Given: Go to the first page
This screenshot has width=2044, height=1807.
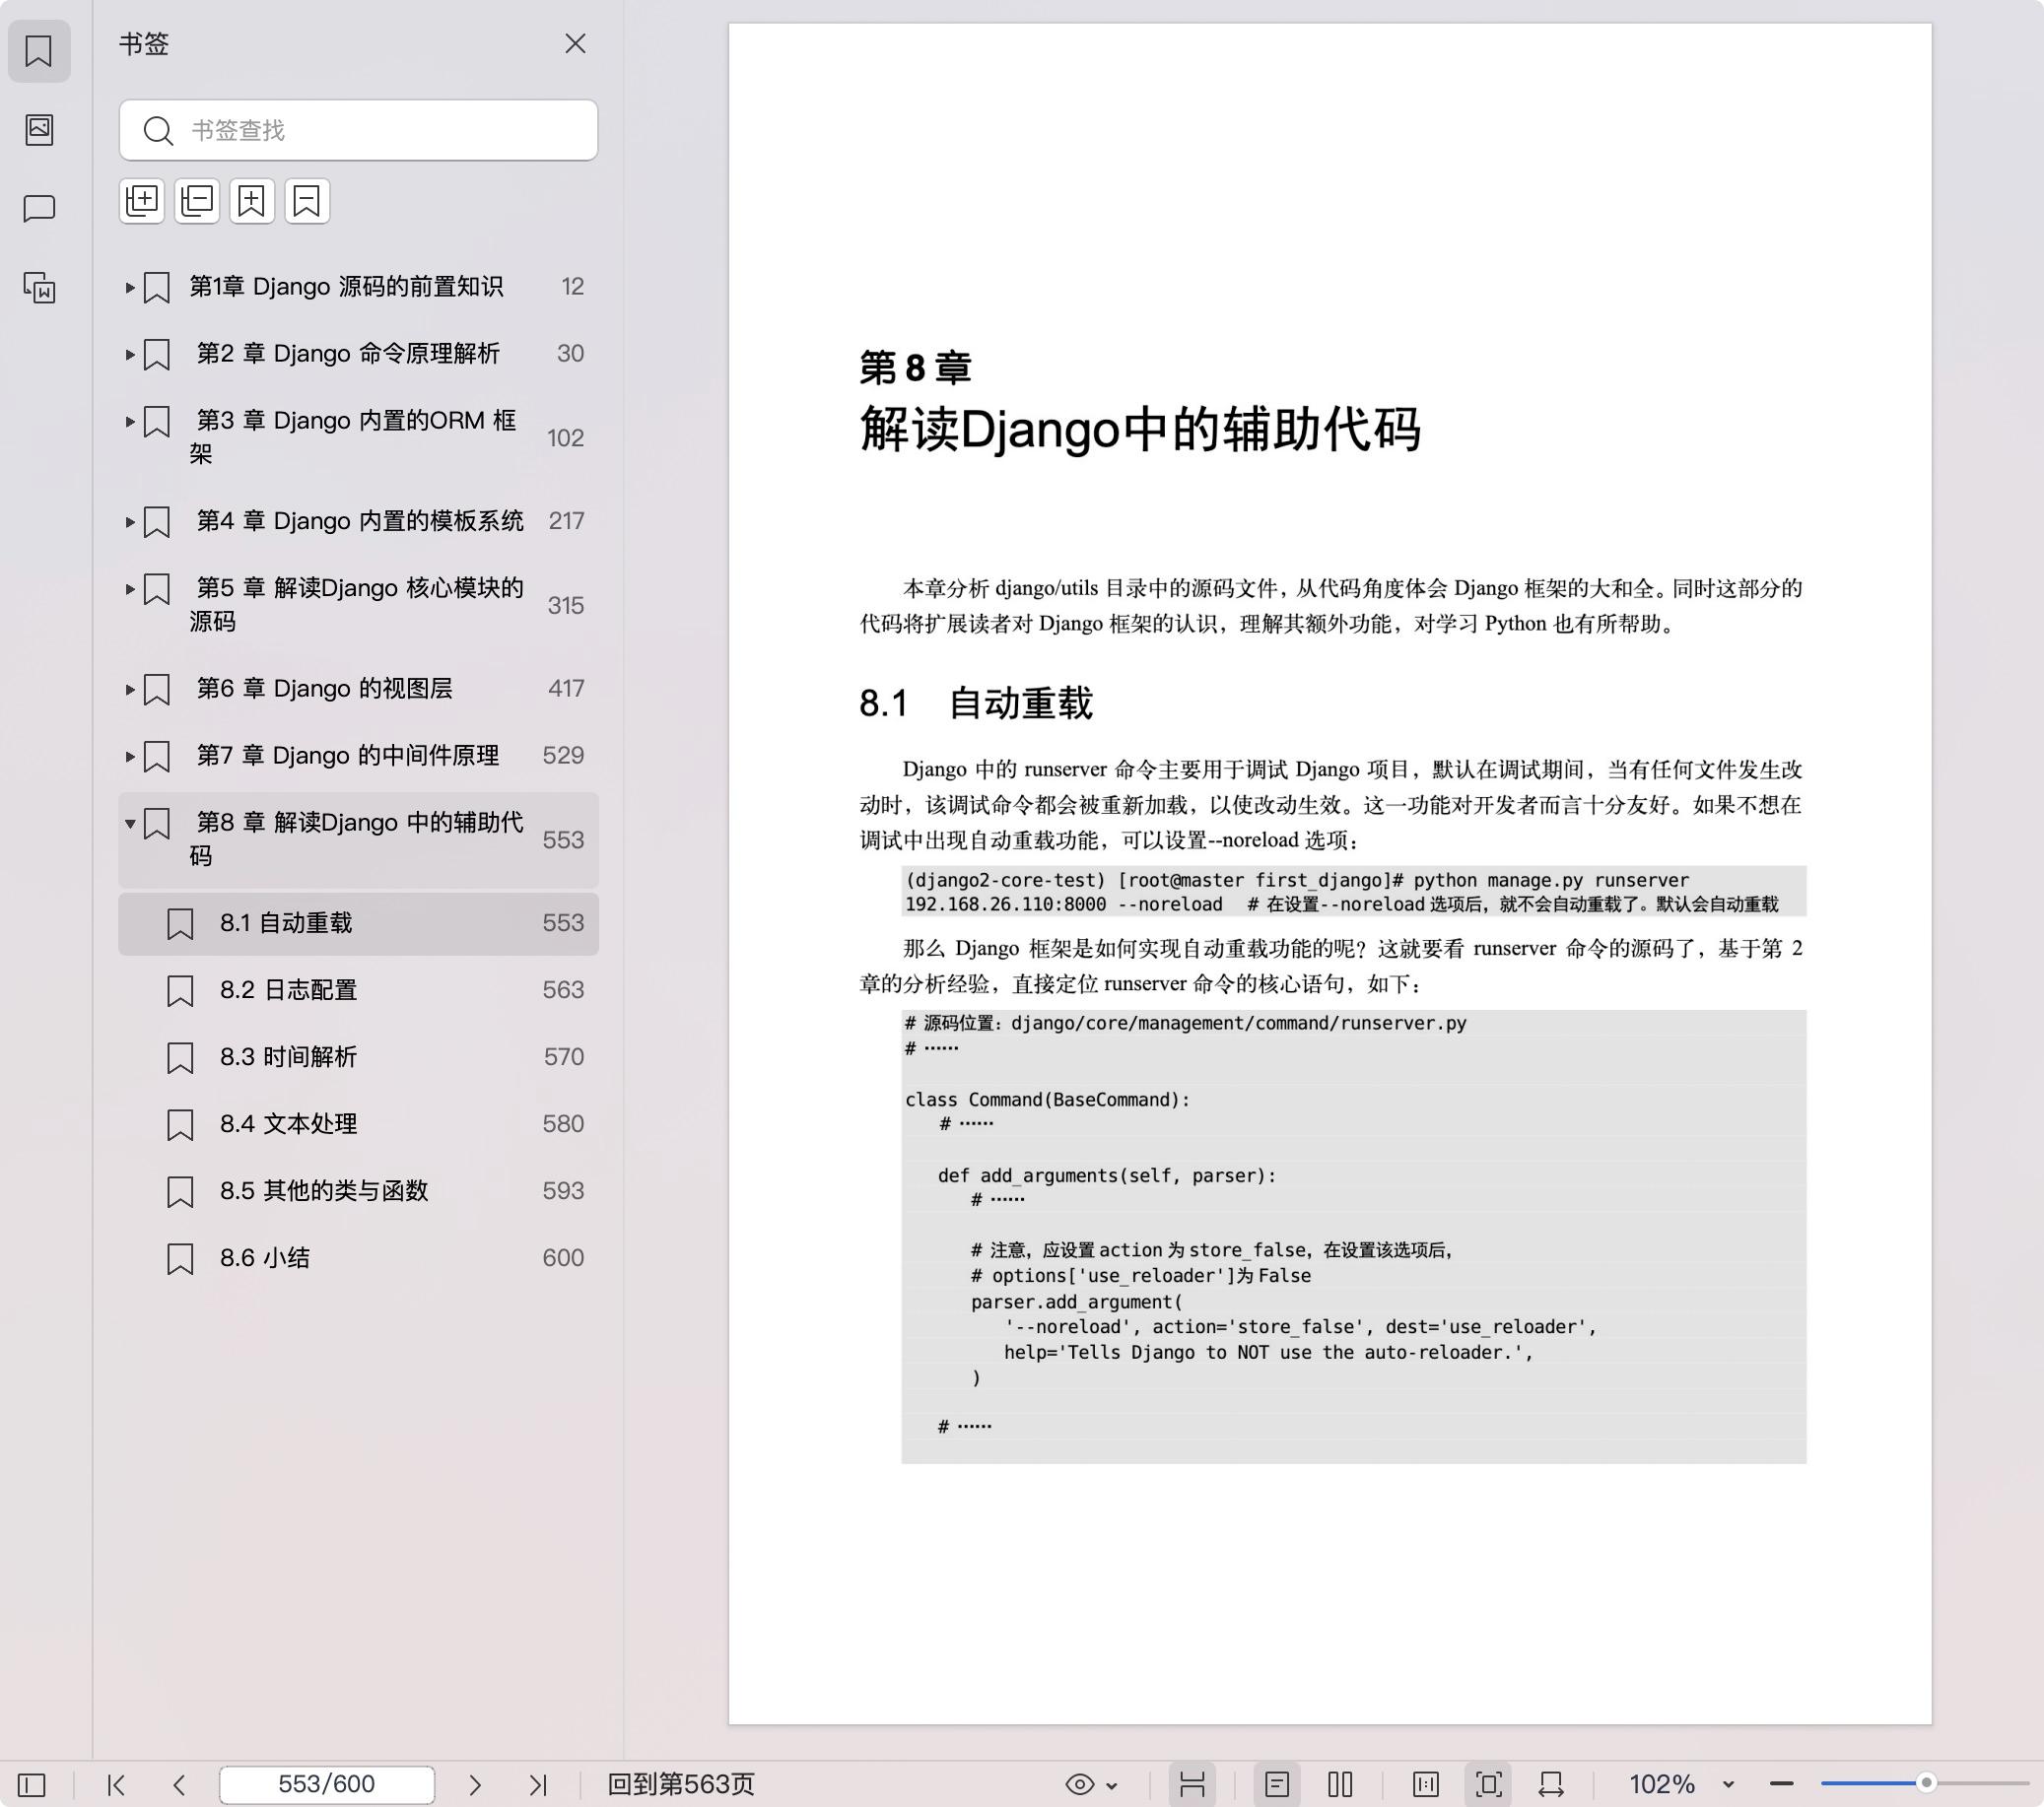Looking at the screenshot, I should pyautogui.click(x=116, y=1784).
